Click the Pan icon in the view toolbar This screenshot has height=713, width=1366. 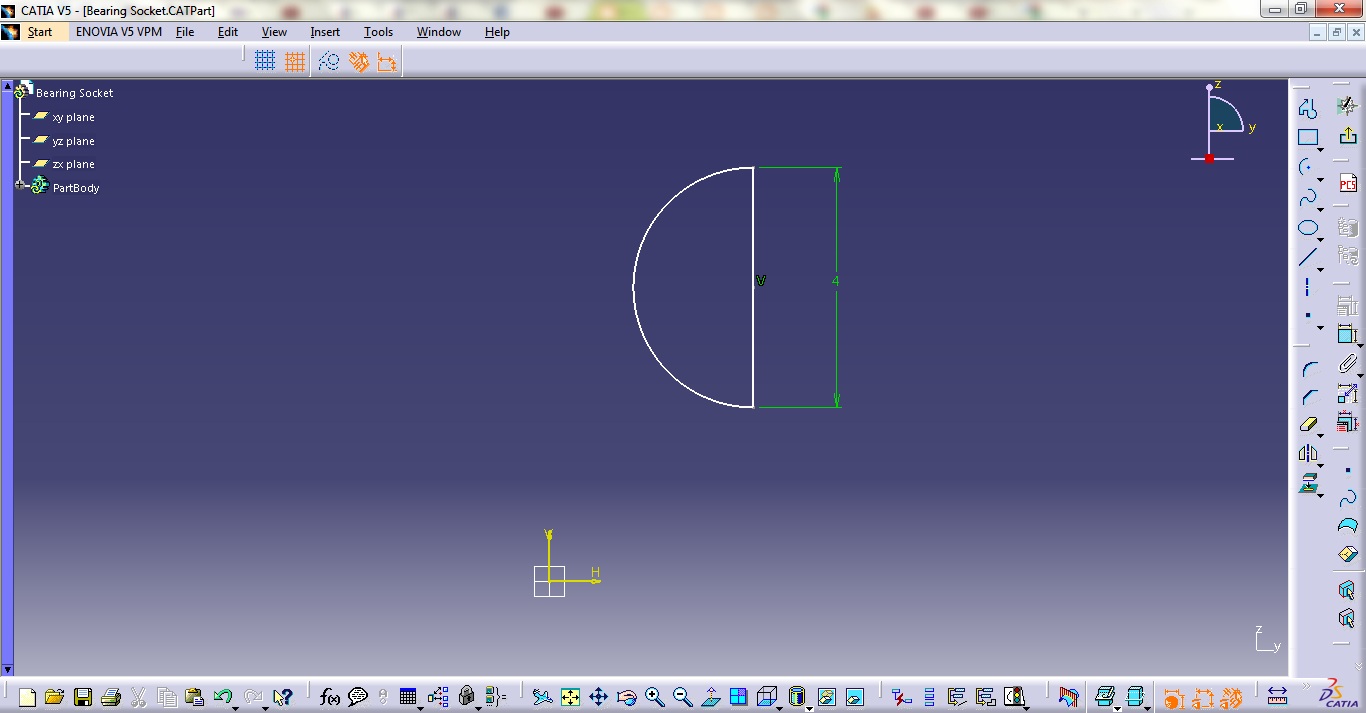click(x=599, y=697)
